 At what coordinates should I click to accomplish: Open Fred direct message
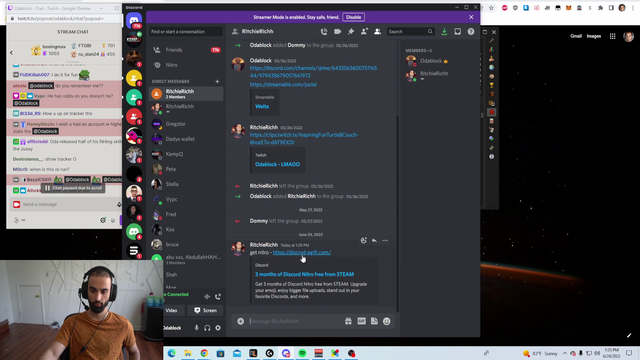click(x=186, y=214)
